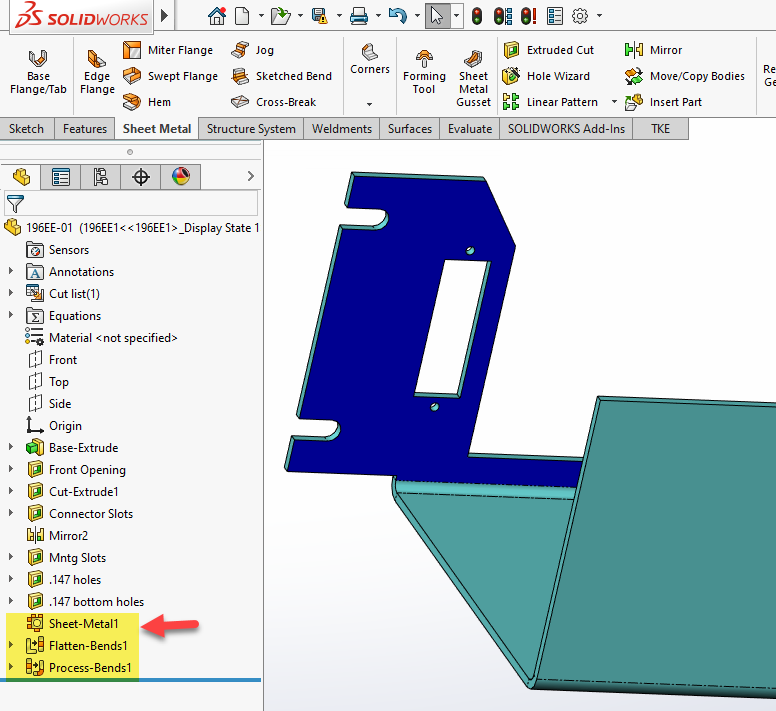Expand the Front Opening feature
The image size is (776, 711).
click(11, 469)
